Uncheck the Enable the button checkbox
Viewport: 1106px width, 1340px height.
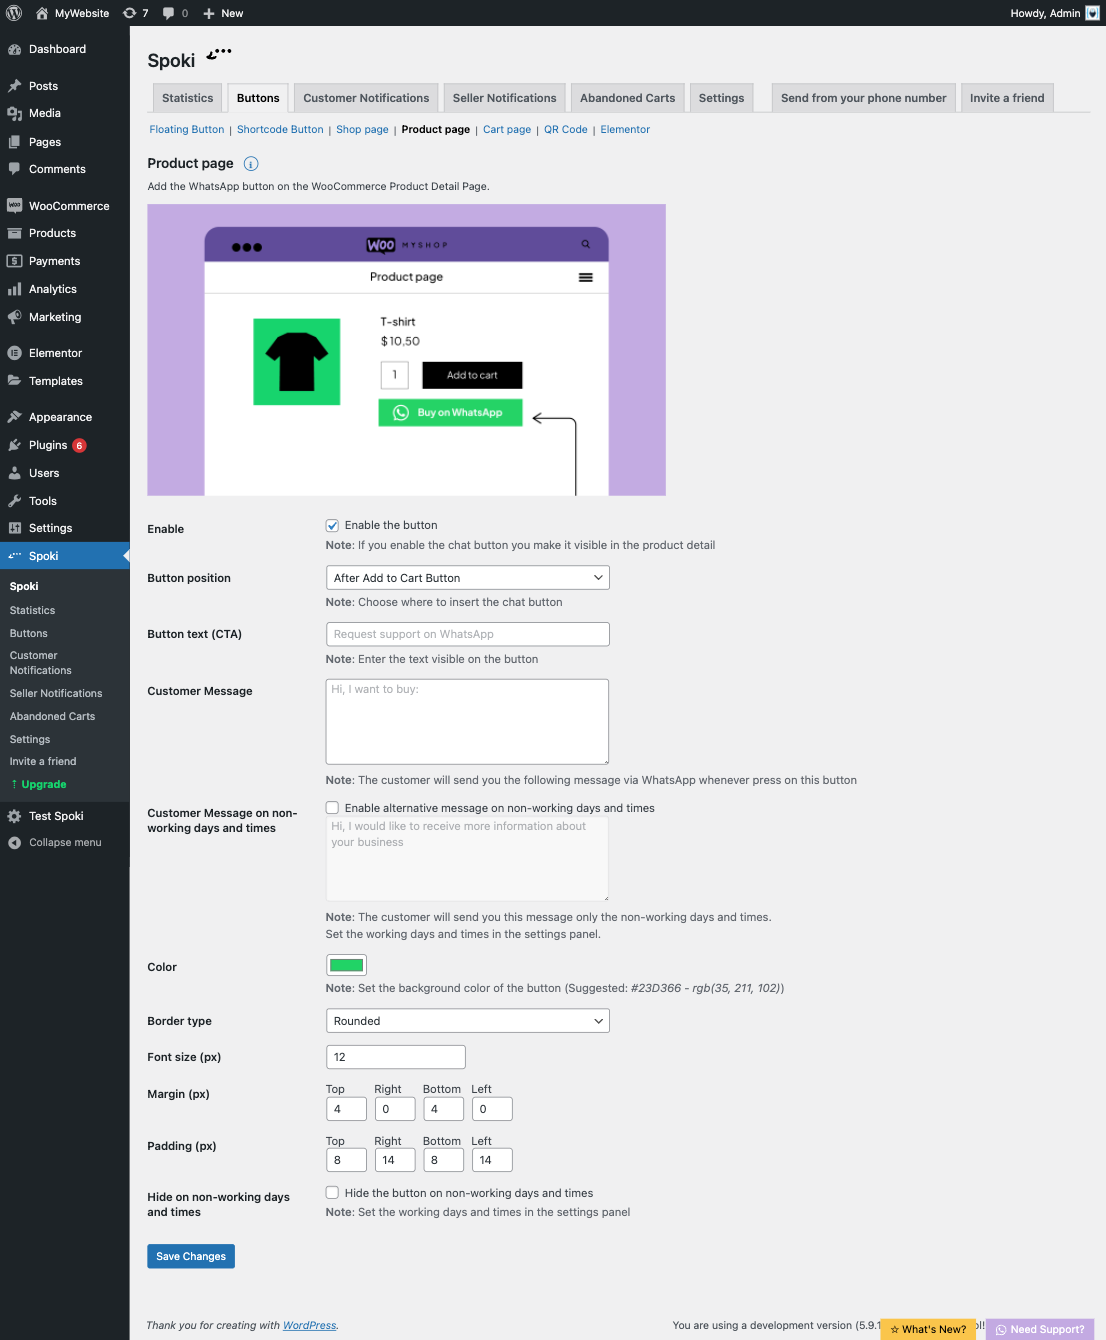(332, 525)
